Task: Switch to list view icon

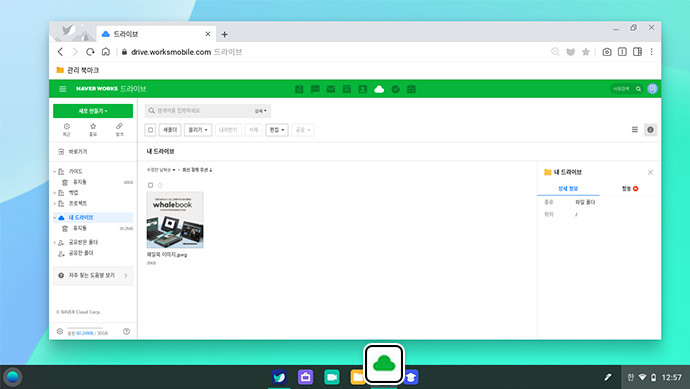Action: tap(635, 129)
